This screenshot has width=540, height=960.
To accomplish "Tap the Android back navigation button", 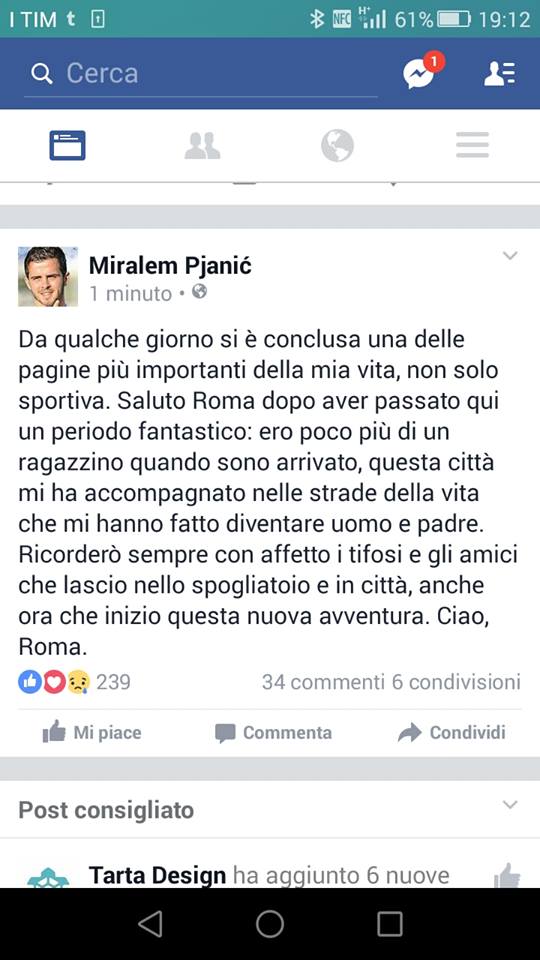I will 150,924.
